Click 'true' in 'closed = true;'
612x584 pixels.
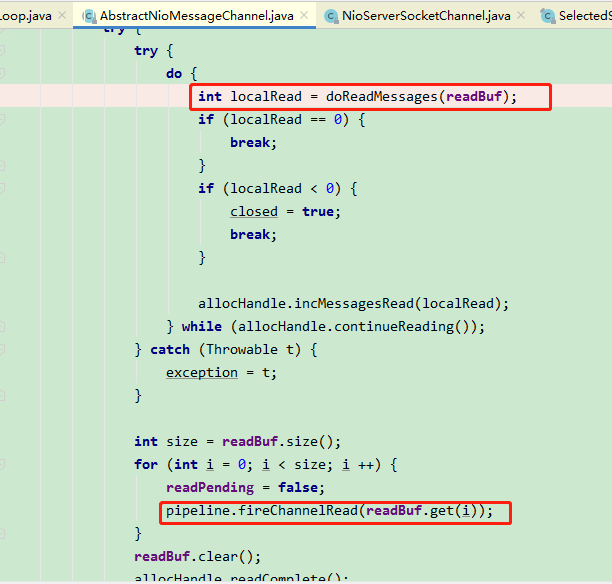318,212
